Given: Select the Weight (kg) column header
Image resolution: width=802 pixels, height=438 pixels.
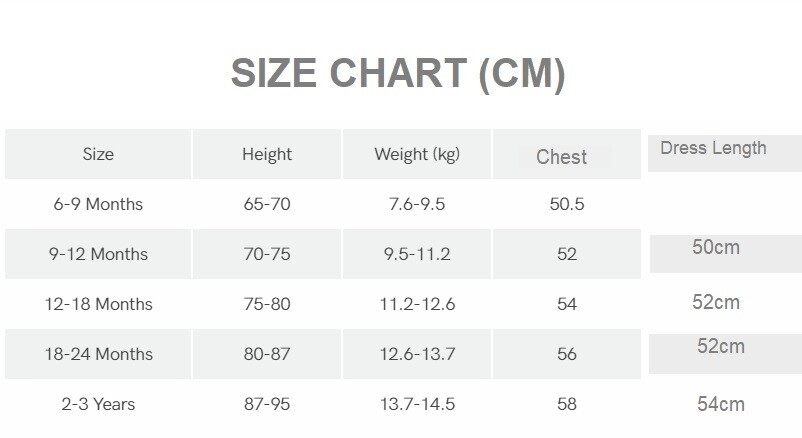Looking at the screenshot, I should tap(417, 154).
